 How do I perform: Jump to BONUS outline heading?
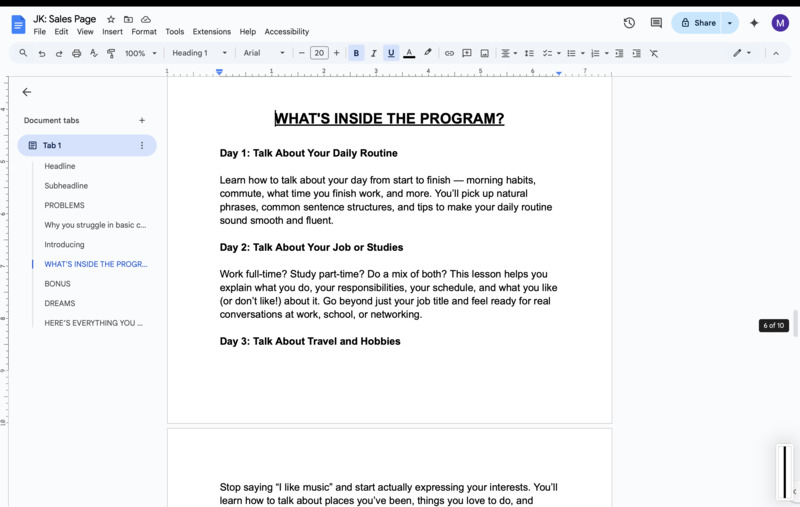click(57, 284)
